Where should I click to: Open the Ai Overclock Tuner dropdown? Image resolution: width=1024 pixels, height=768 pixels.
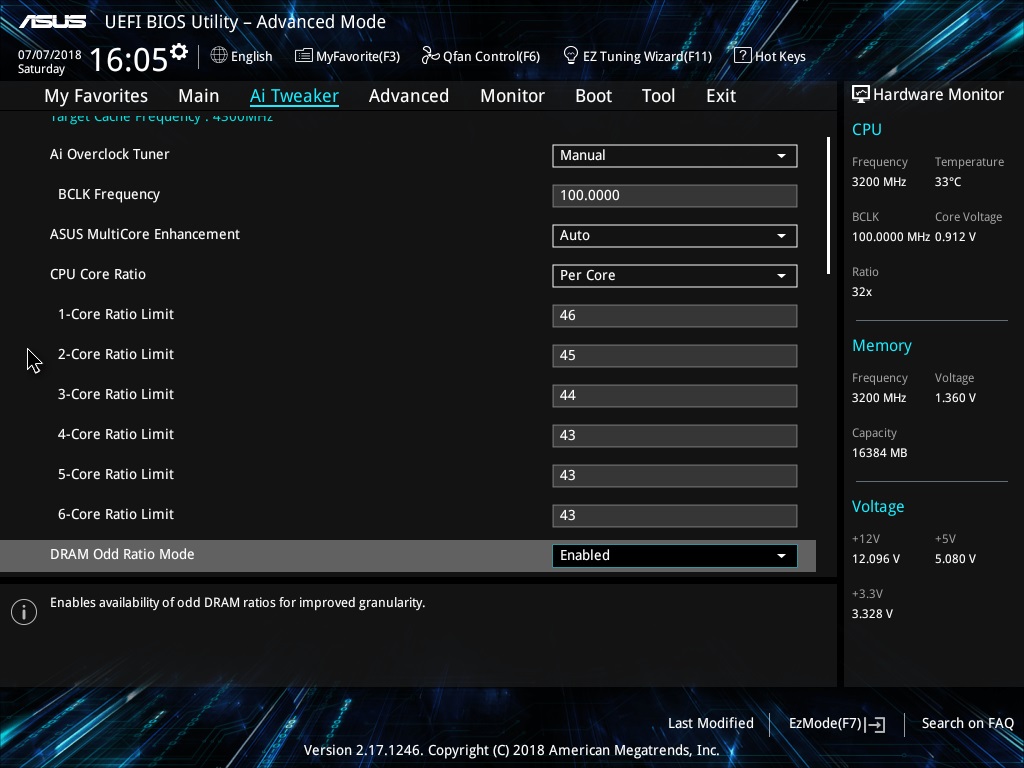pos(675,155)
